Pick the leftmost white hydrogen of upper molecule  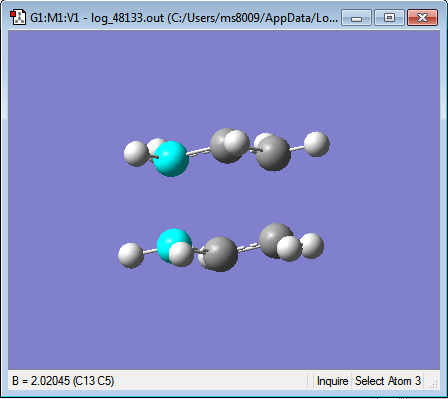(136, 154)
